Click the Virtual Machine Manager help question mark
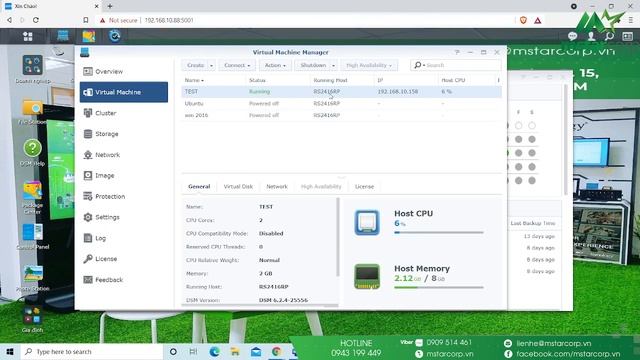 [x=457, y=52]
